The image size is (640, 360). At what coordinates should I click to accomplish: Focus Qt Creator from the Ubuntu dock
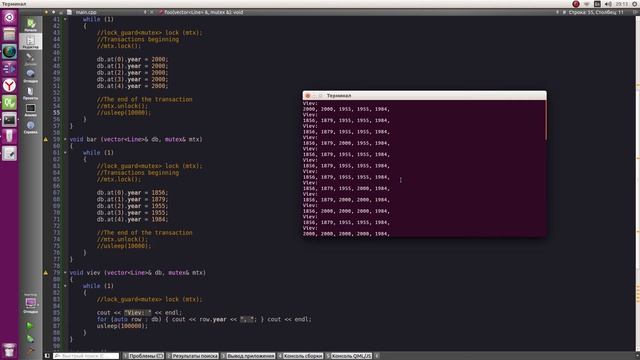(9, 102)
